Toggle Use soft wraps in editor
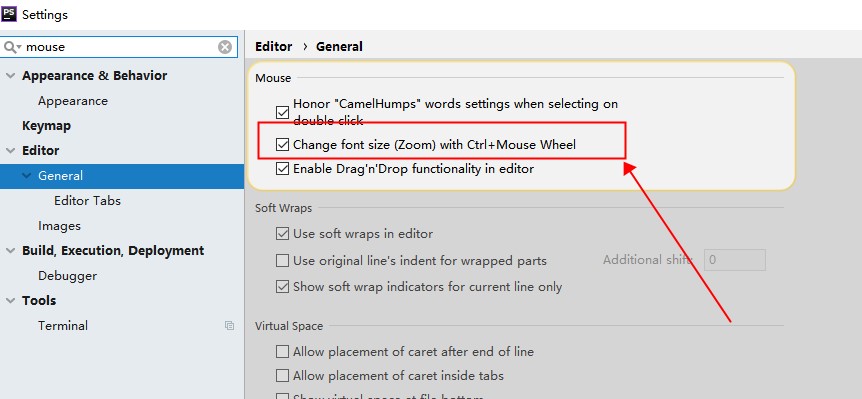This screenshot has width=862, height=399. pyautogui.click(x=282, y=234)
